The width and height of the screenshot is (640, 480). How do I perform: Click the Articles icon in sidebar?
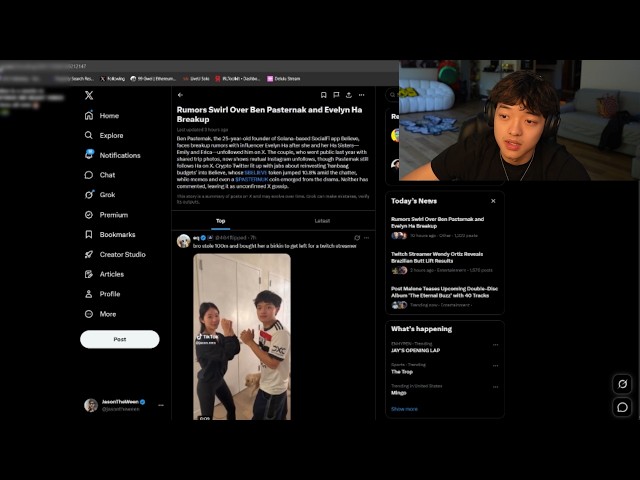89,274
